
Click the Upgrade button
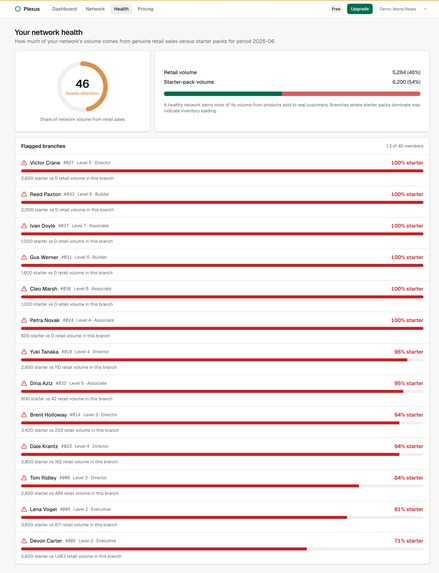point(360,9)
